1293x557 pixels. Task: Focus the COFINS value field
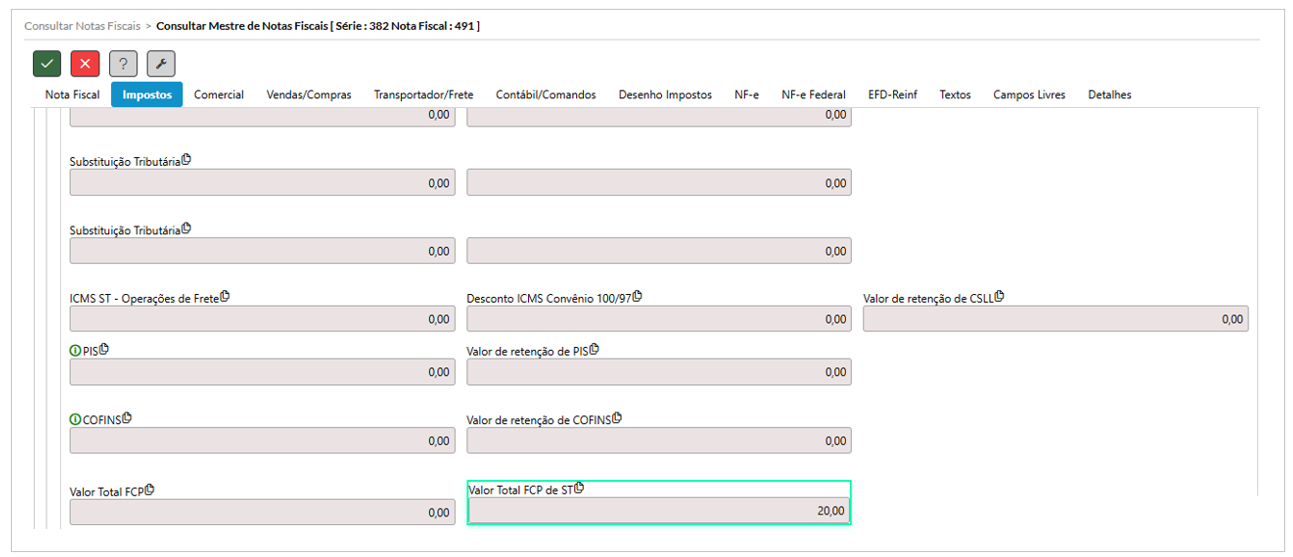coord(262,440)
